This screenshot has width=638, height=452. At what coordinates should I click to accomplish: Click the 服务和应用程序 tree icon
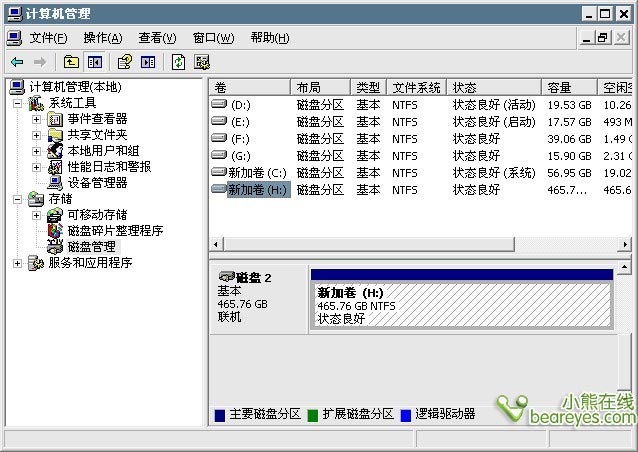(36, 263)
